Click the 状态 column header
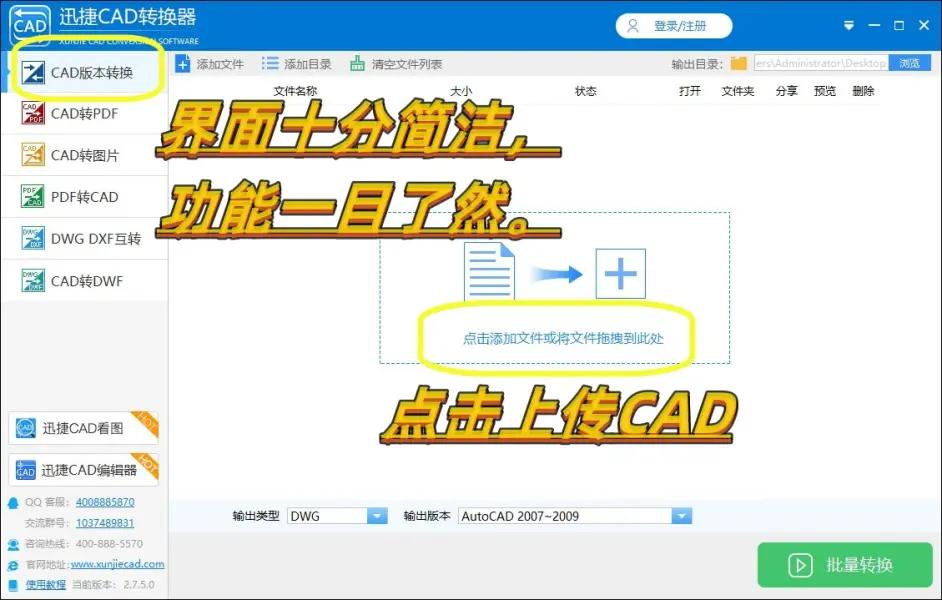Screen dimensions: 942x600 (586, 91)
